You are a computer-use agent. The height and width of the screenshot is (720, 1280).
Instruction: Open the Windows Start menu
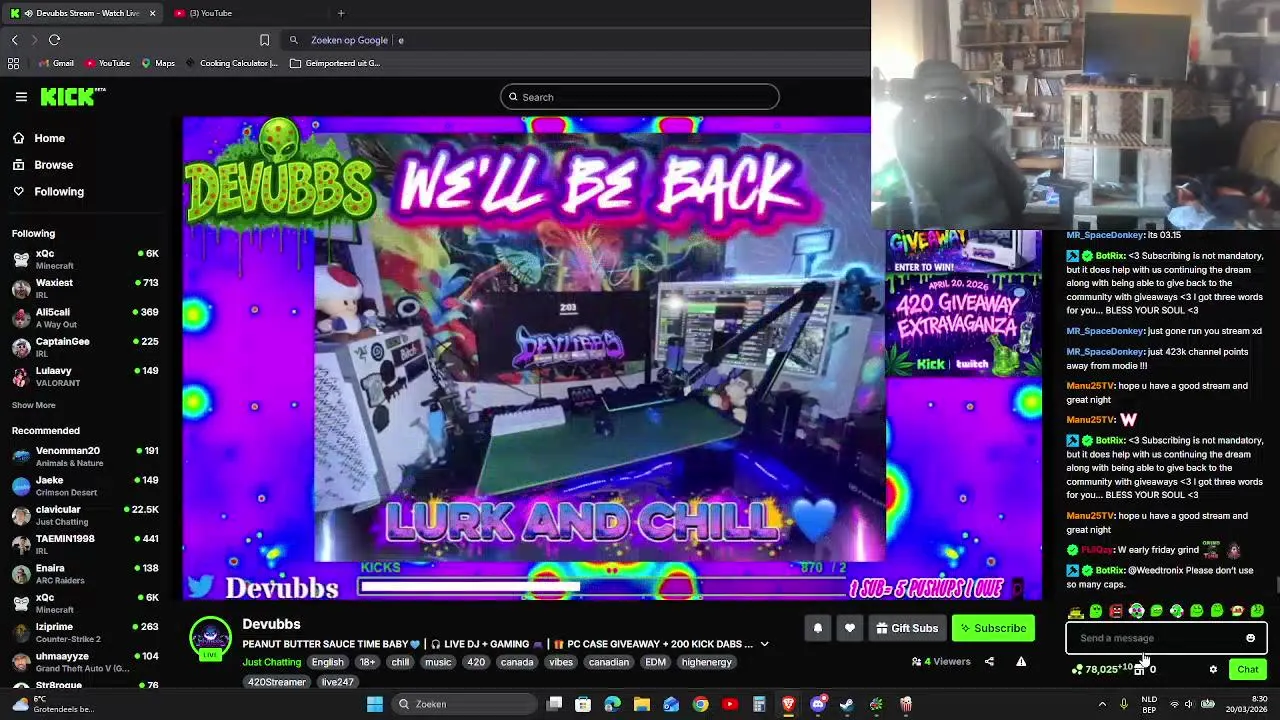(x=375, y=704)
